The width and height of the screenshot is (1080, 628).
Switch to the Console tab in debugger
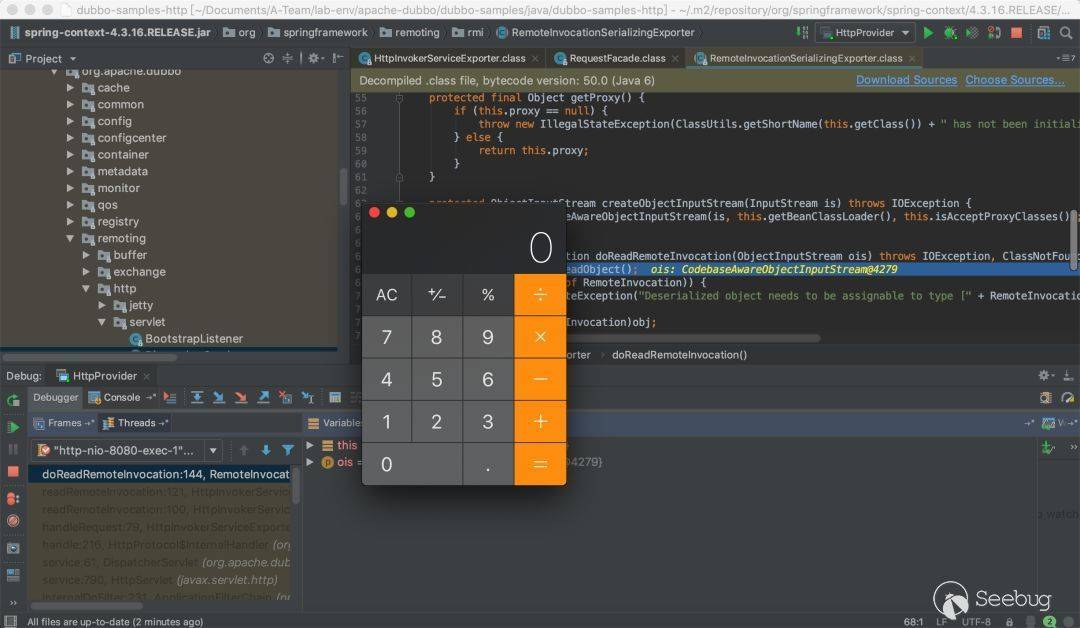(x=121, y=397)
